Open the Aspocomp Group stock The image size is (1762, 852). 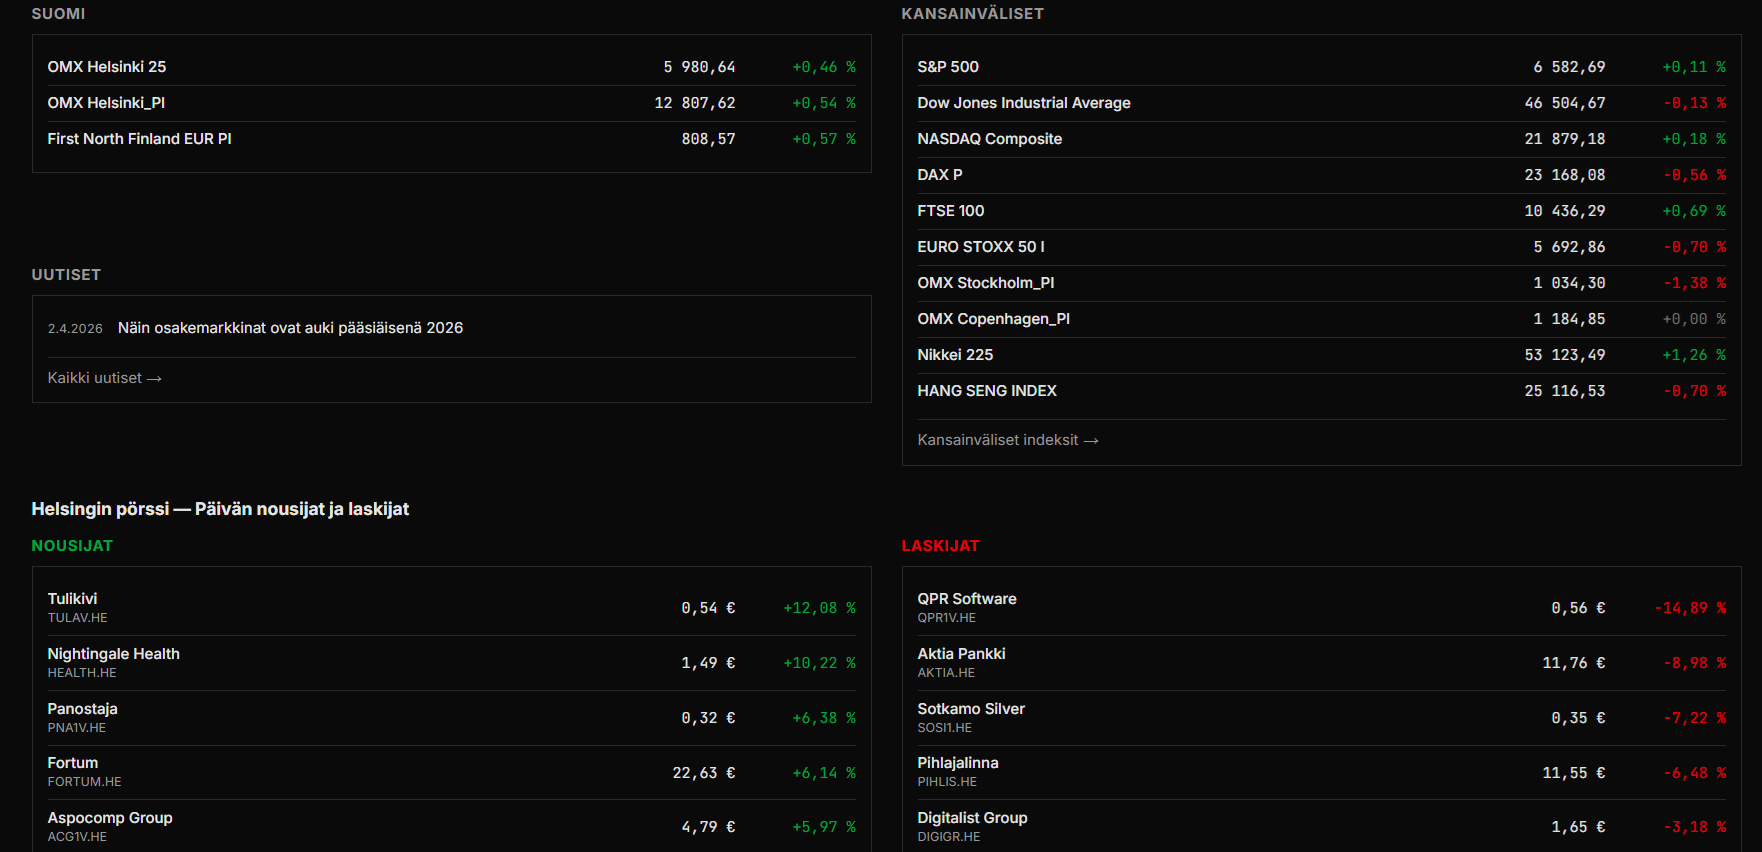click(x=110, y=818)
